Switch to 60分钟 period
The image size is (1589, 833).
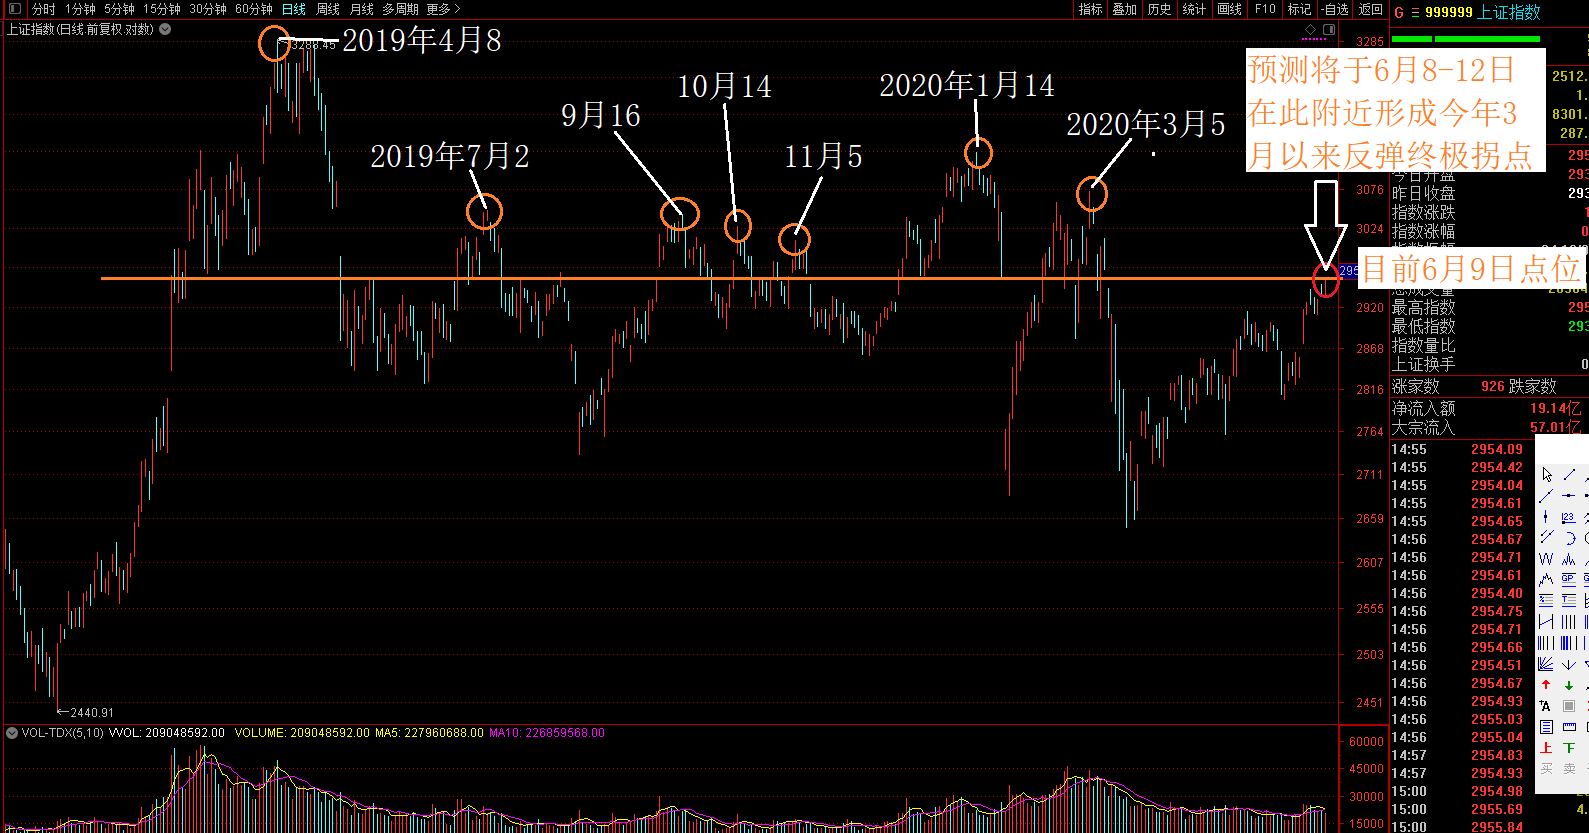[x=254, y=9]
